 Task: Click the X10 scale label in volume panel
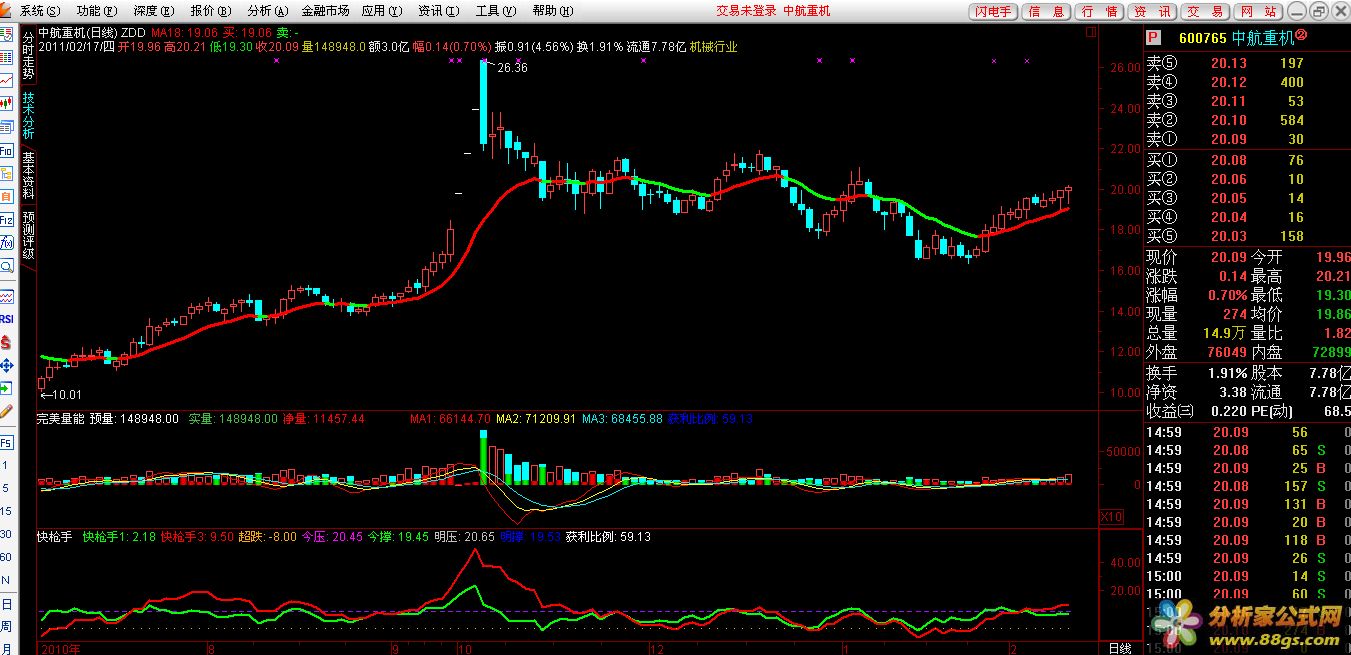(x=1110, y=517)
